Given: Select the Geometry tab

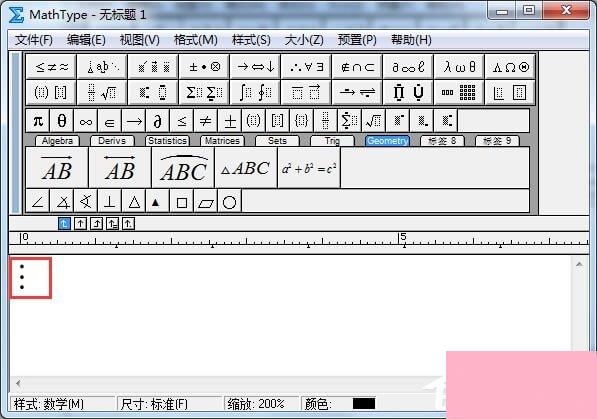Looking at the screenshot, I should pos(387,141).
